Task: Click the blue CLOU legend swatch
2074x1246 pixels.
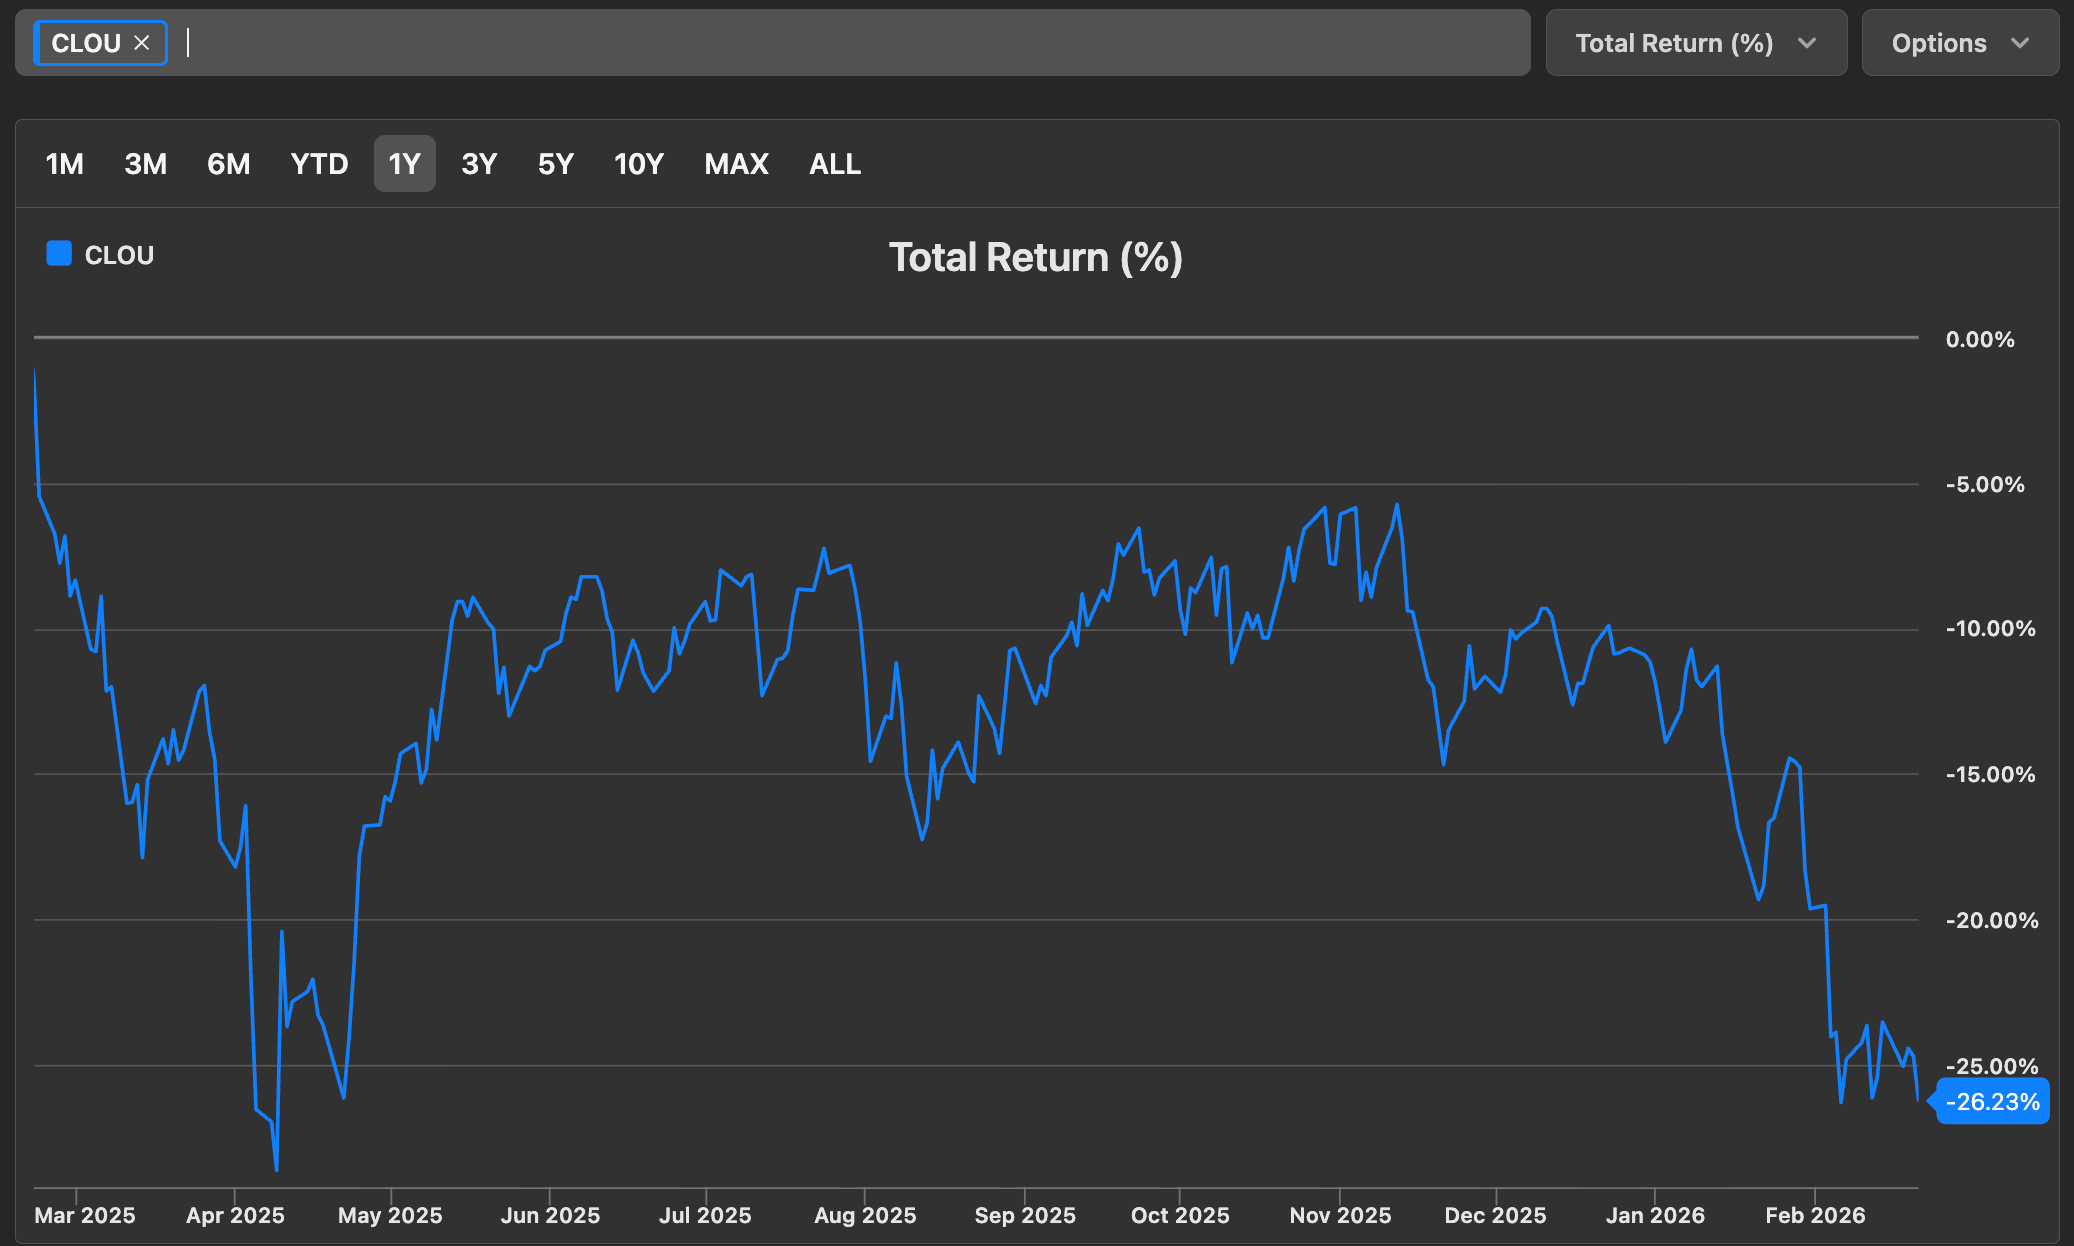Action: coord(59,254)
